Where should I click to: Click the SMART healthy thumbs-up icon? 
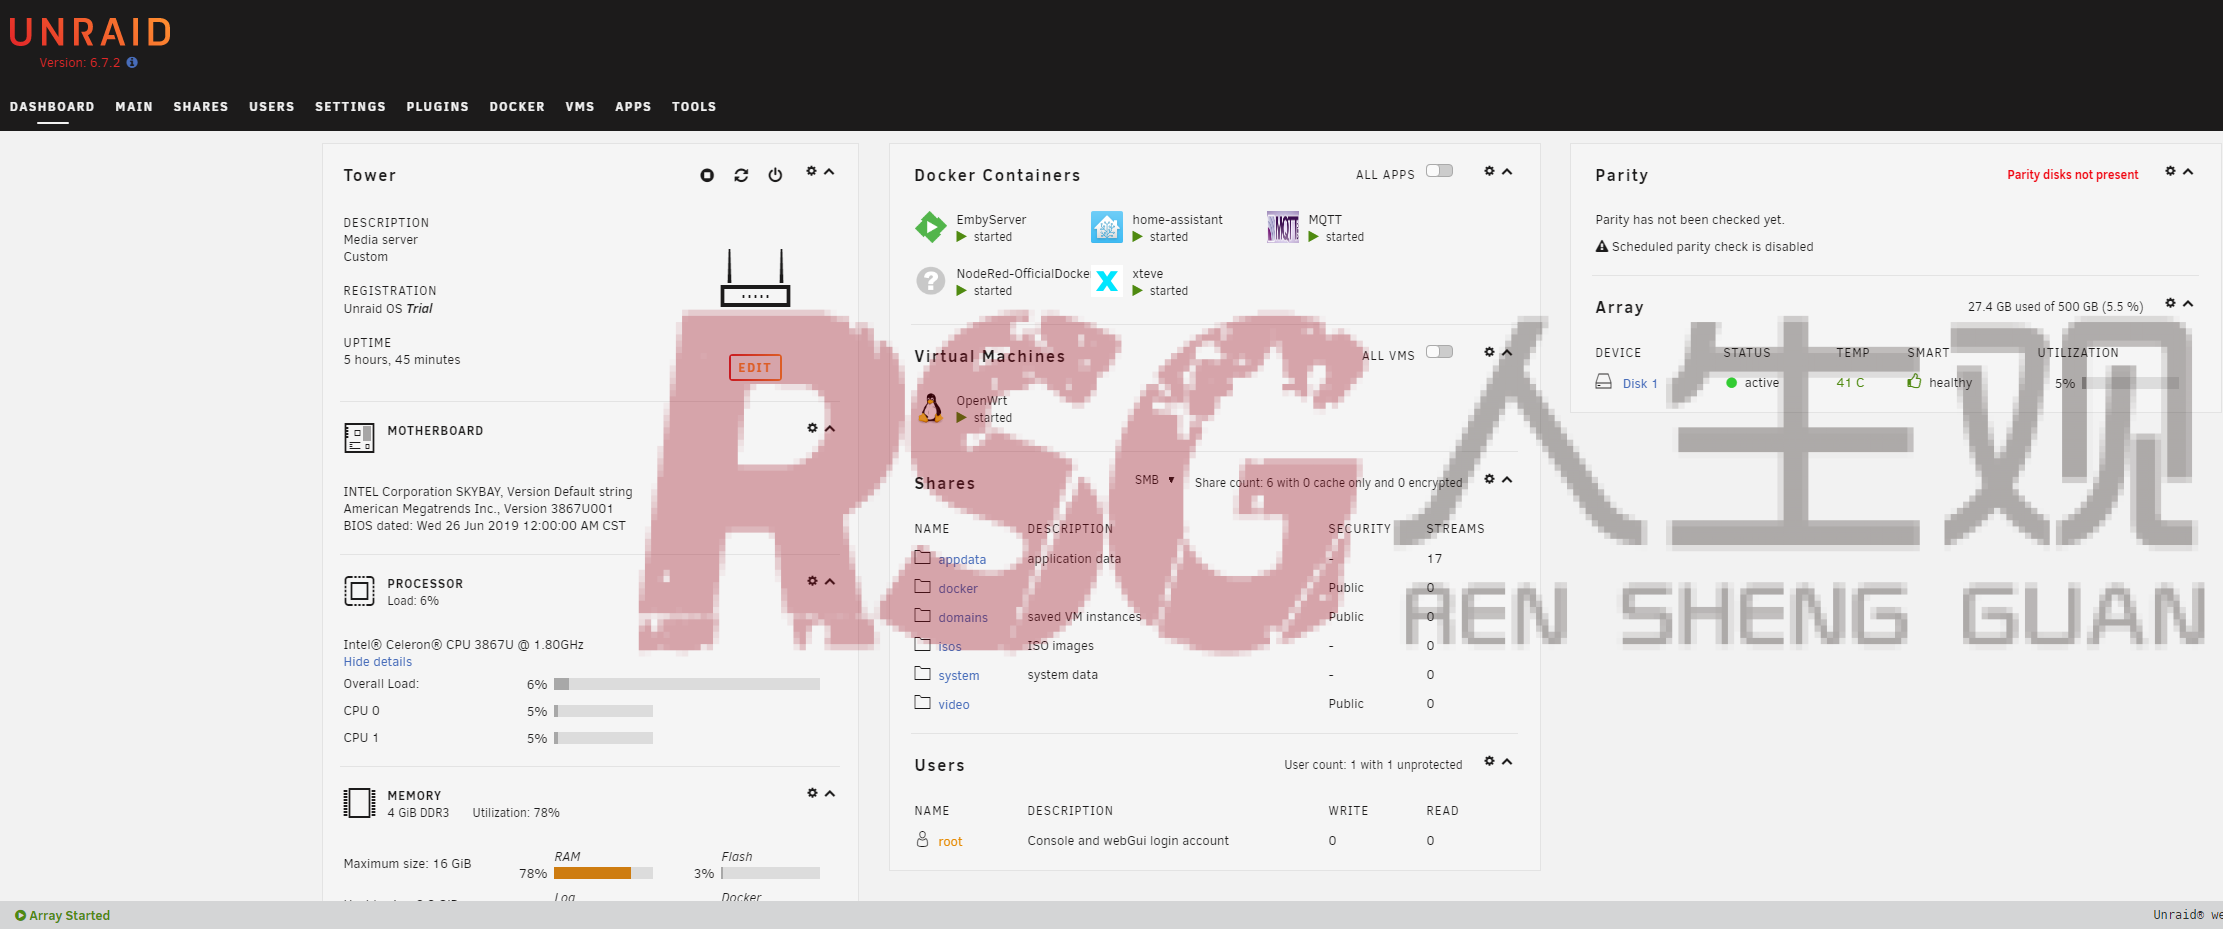coord(1914,381)
